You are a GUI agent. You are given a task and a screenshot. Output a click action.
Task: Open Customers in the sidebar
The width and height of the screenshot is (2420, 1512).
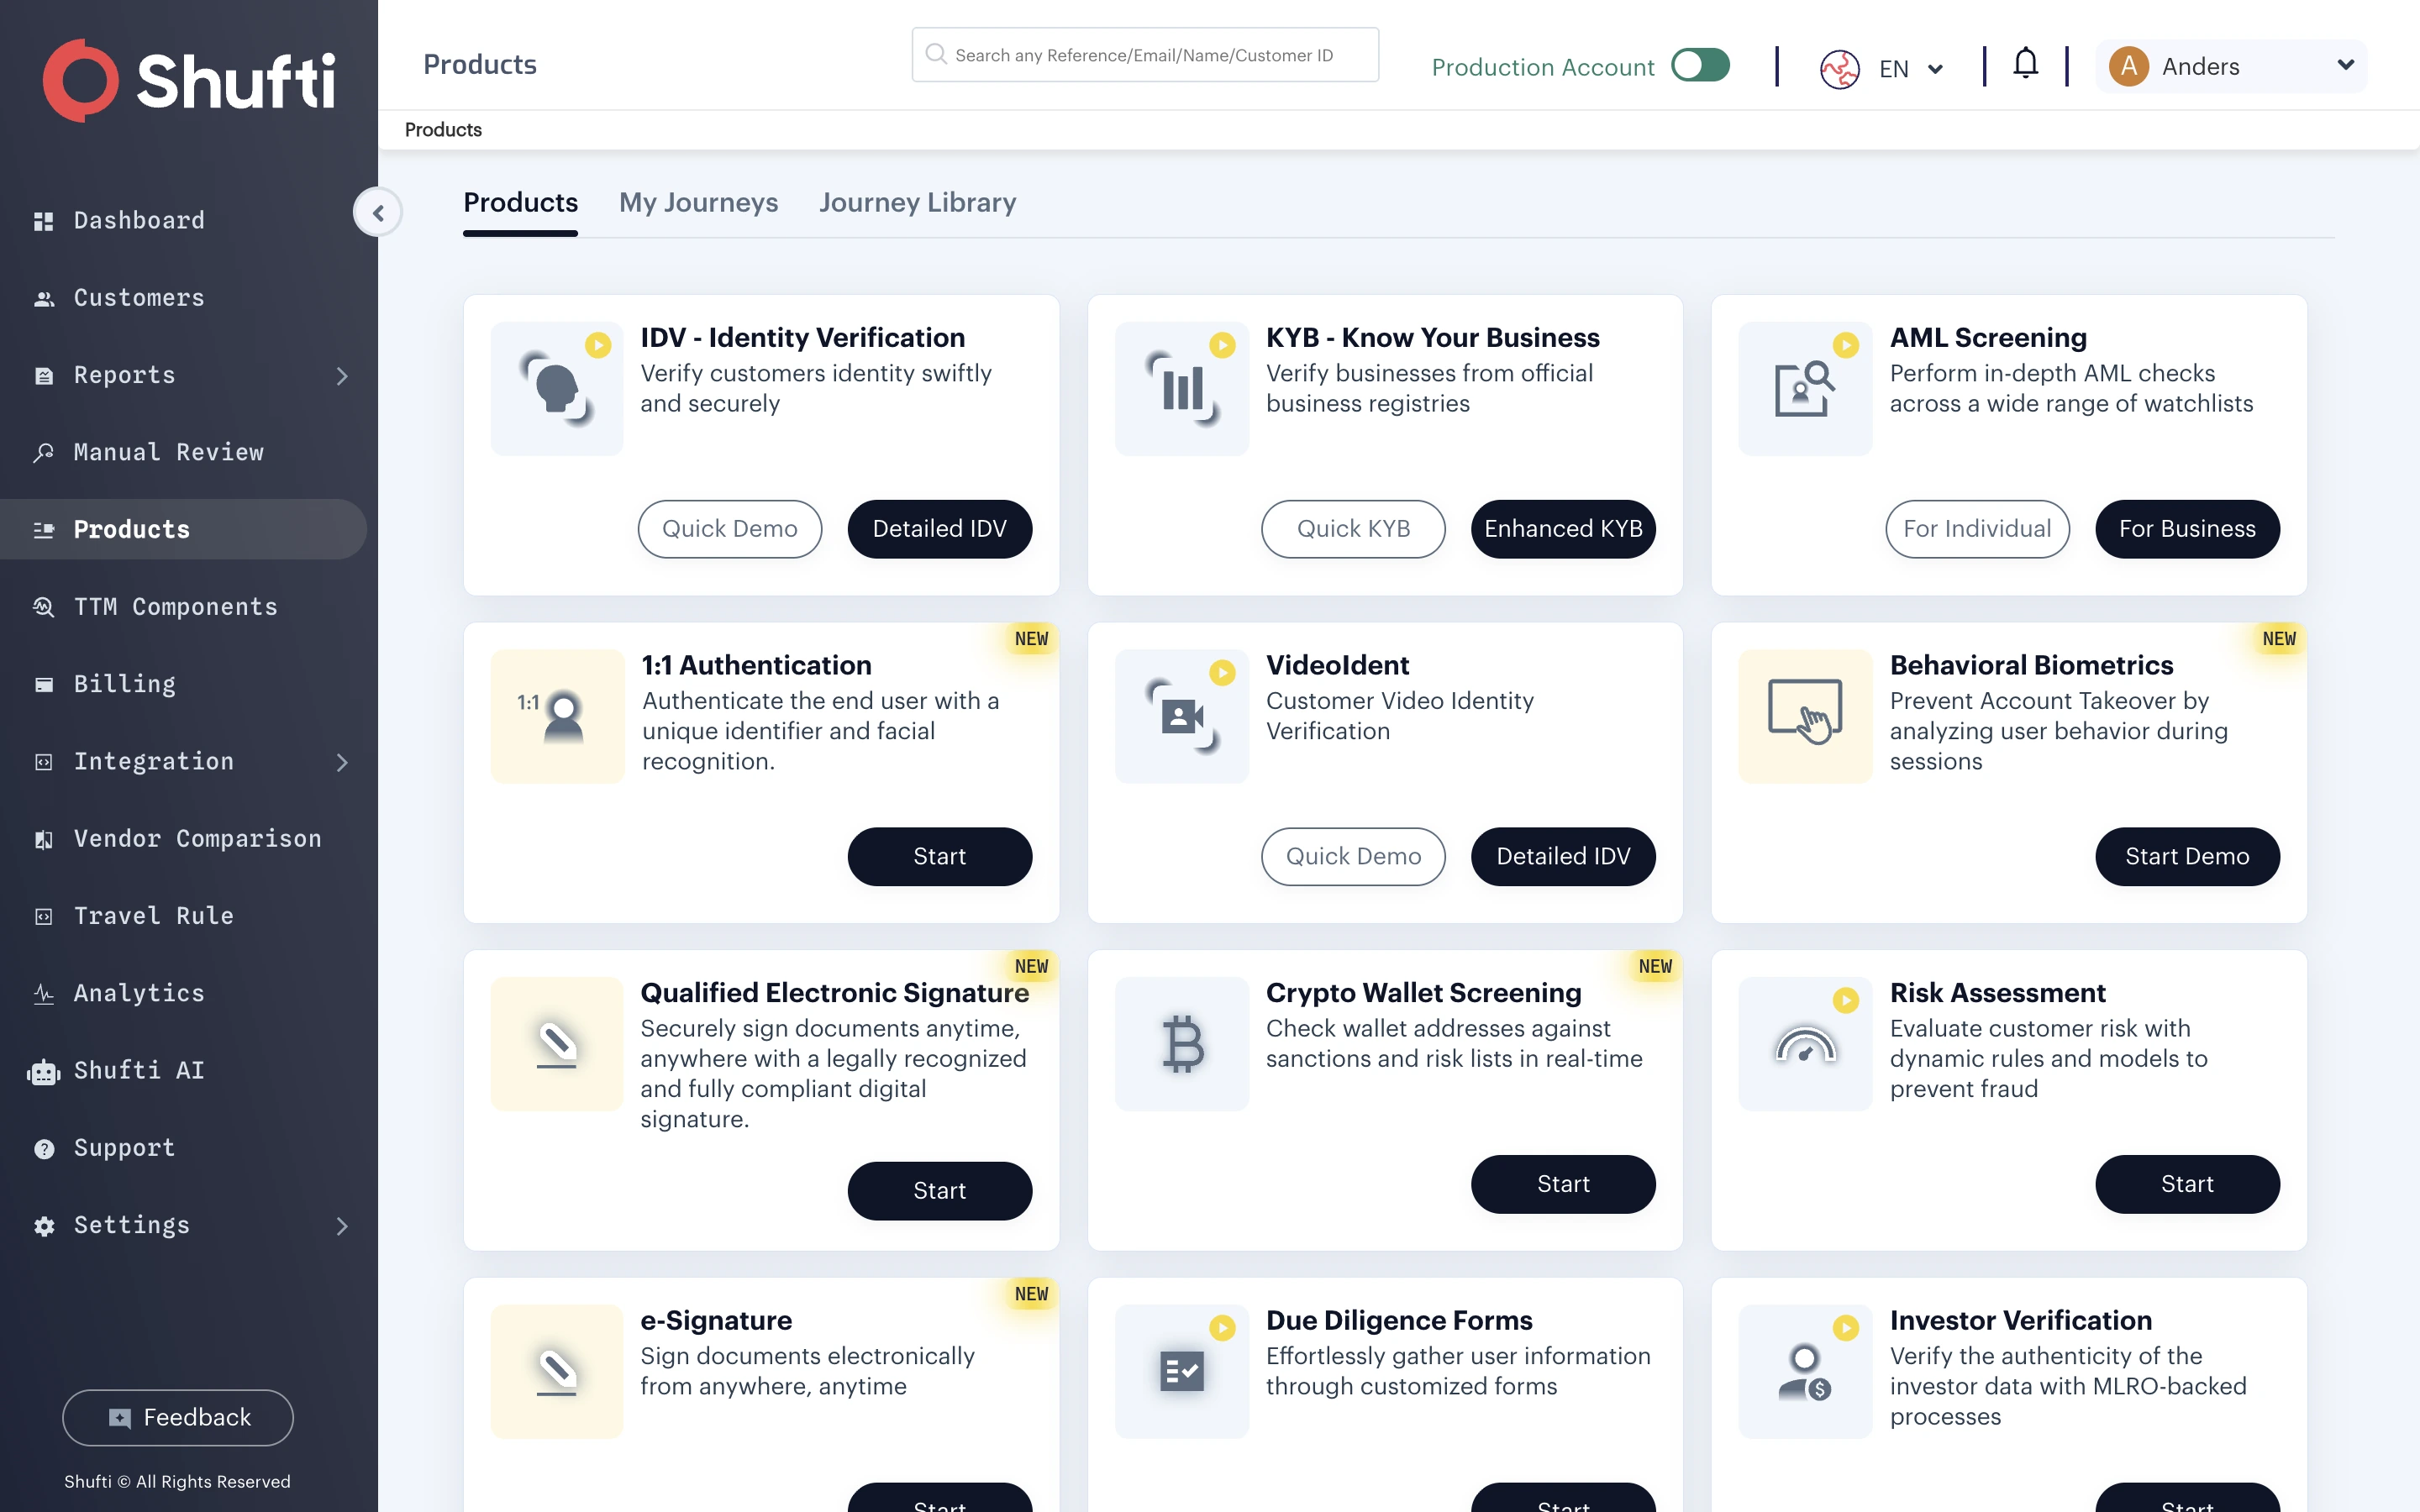coord(139,298)
